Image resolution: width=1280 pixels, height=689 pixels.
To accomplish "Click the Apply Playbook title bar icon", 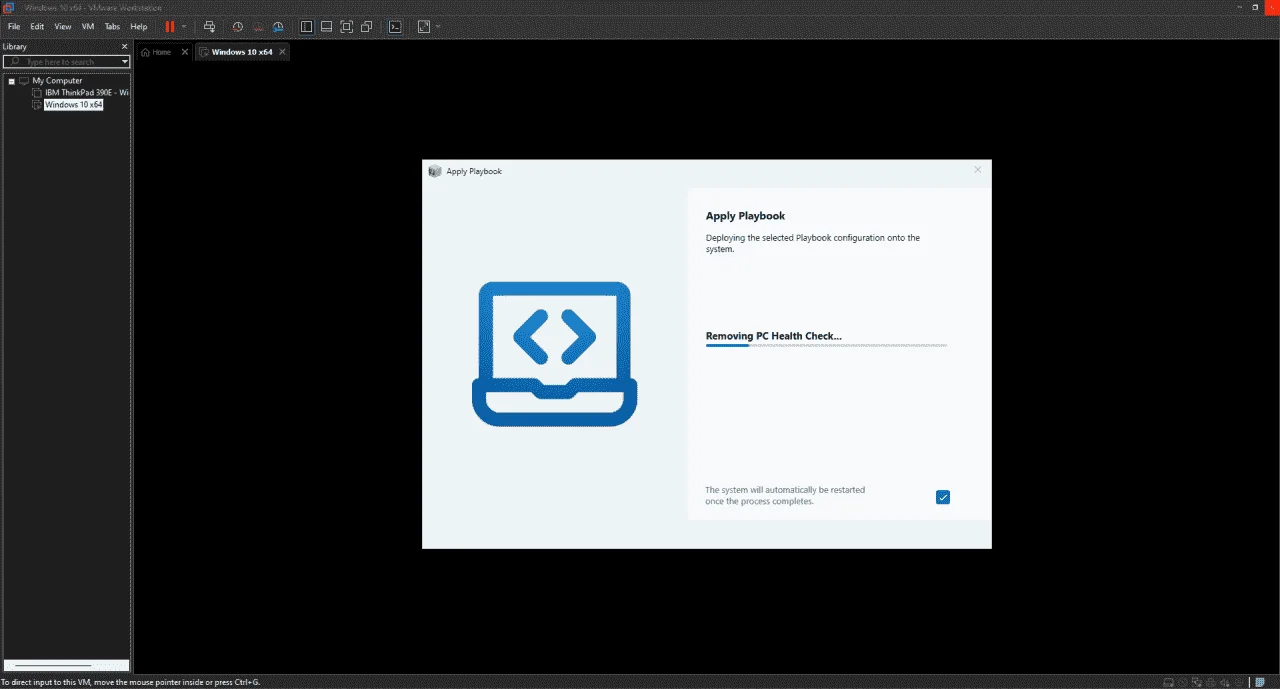I will (x=434, y=171).
